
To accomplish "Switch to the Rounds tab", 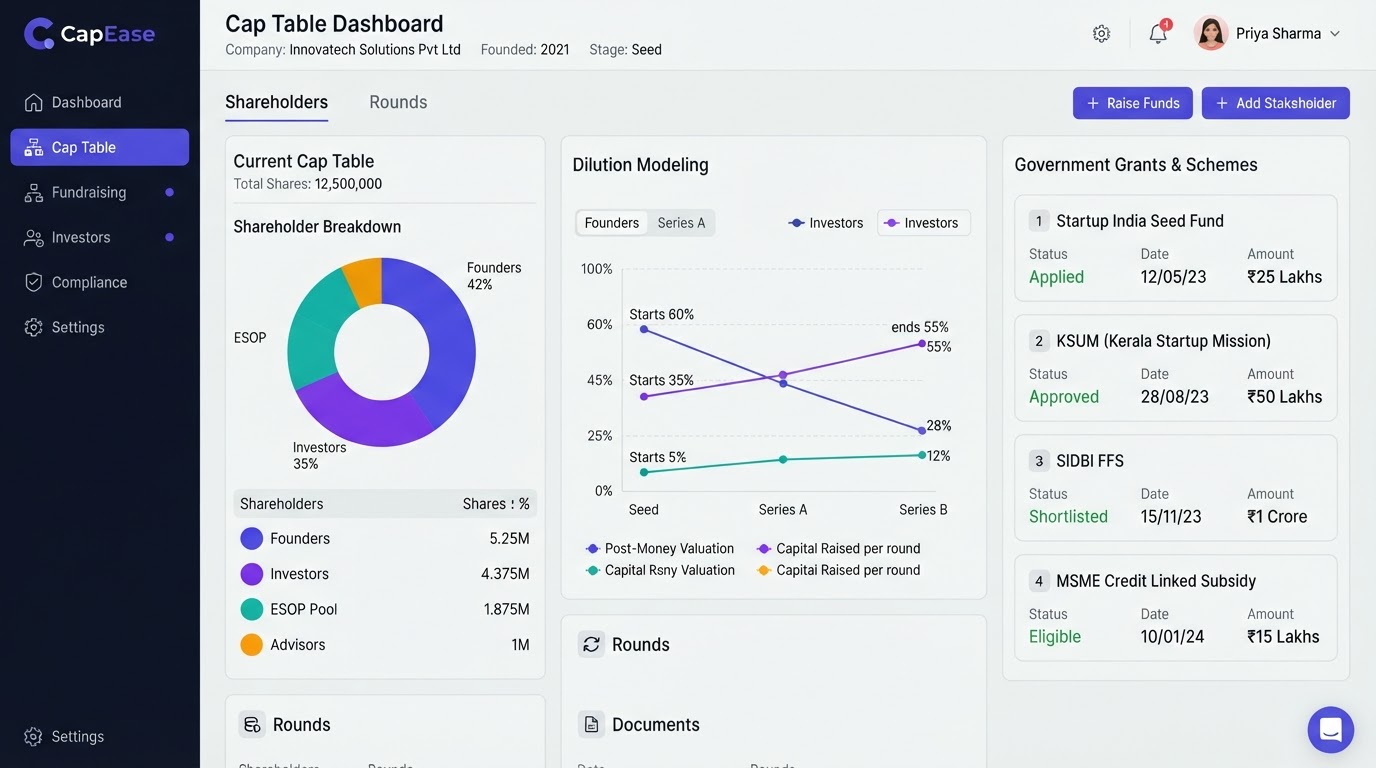I will 398,102.
